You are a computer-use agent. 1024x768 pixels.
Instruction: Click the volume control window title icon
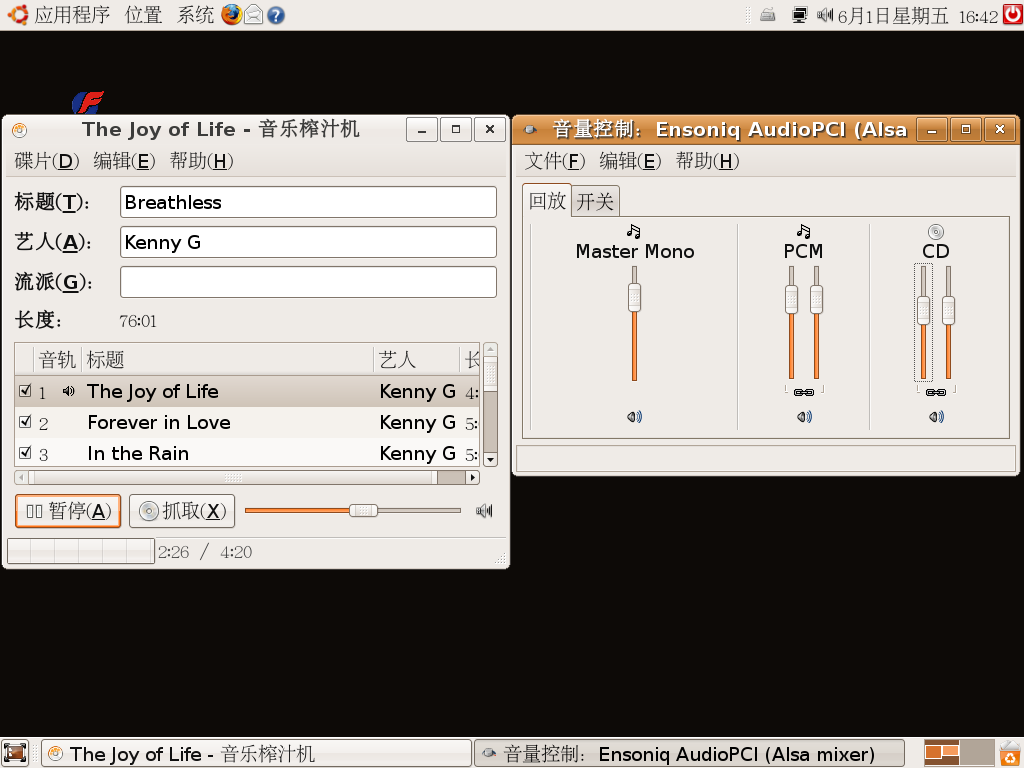click(530, 130)
